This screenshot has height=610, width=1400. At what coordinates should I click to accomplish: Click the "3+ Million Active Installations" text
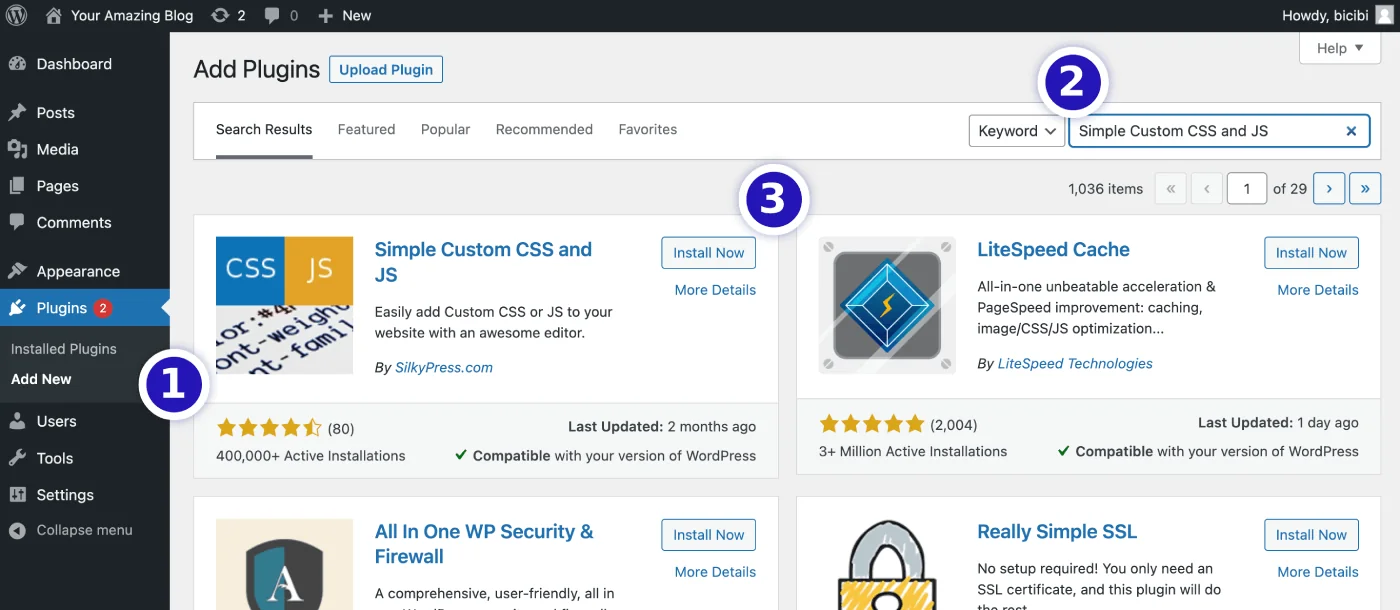pos(913,451)
